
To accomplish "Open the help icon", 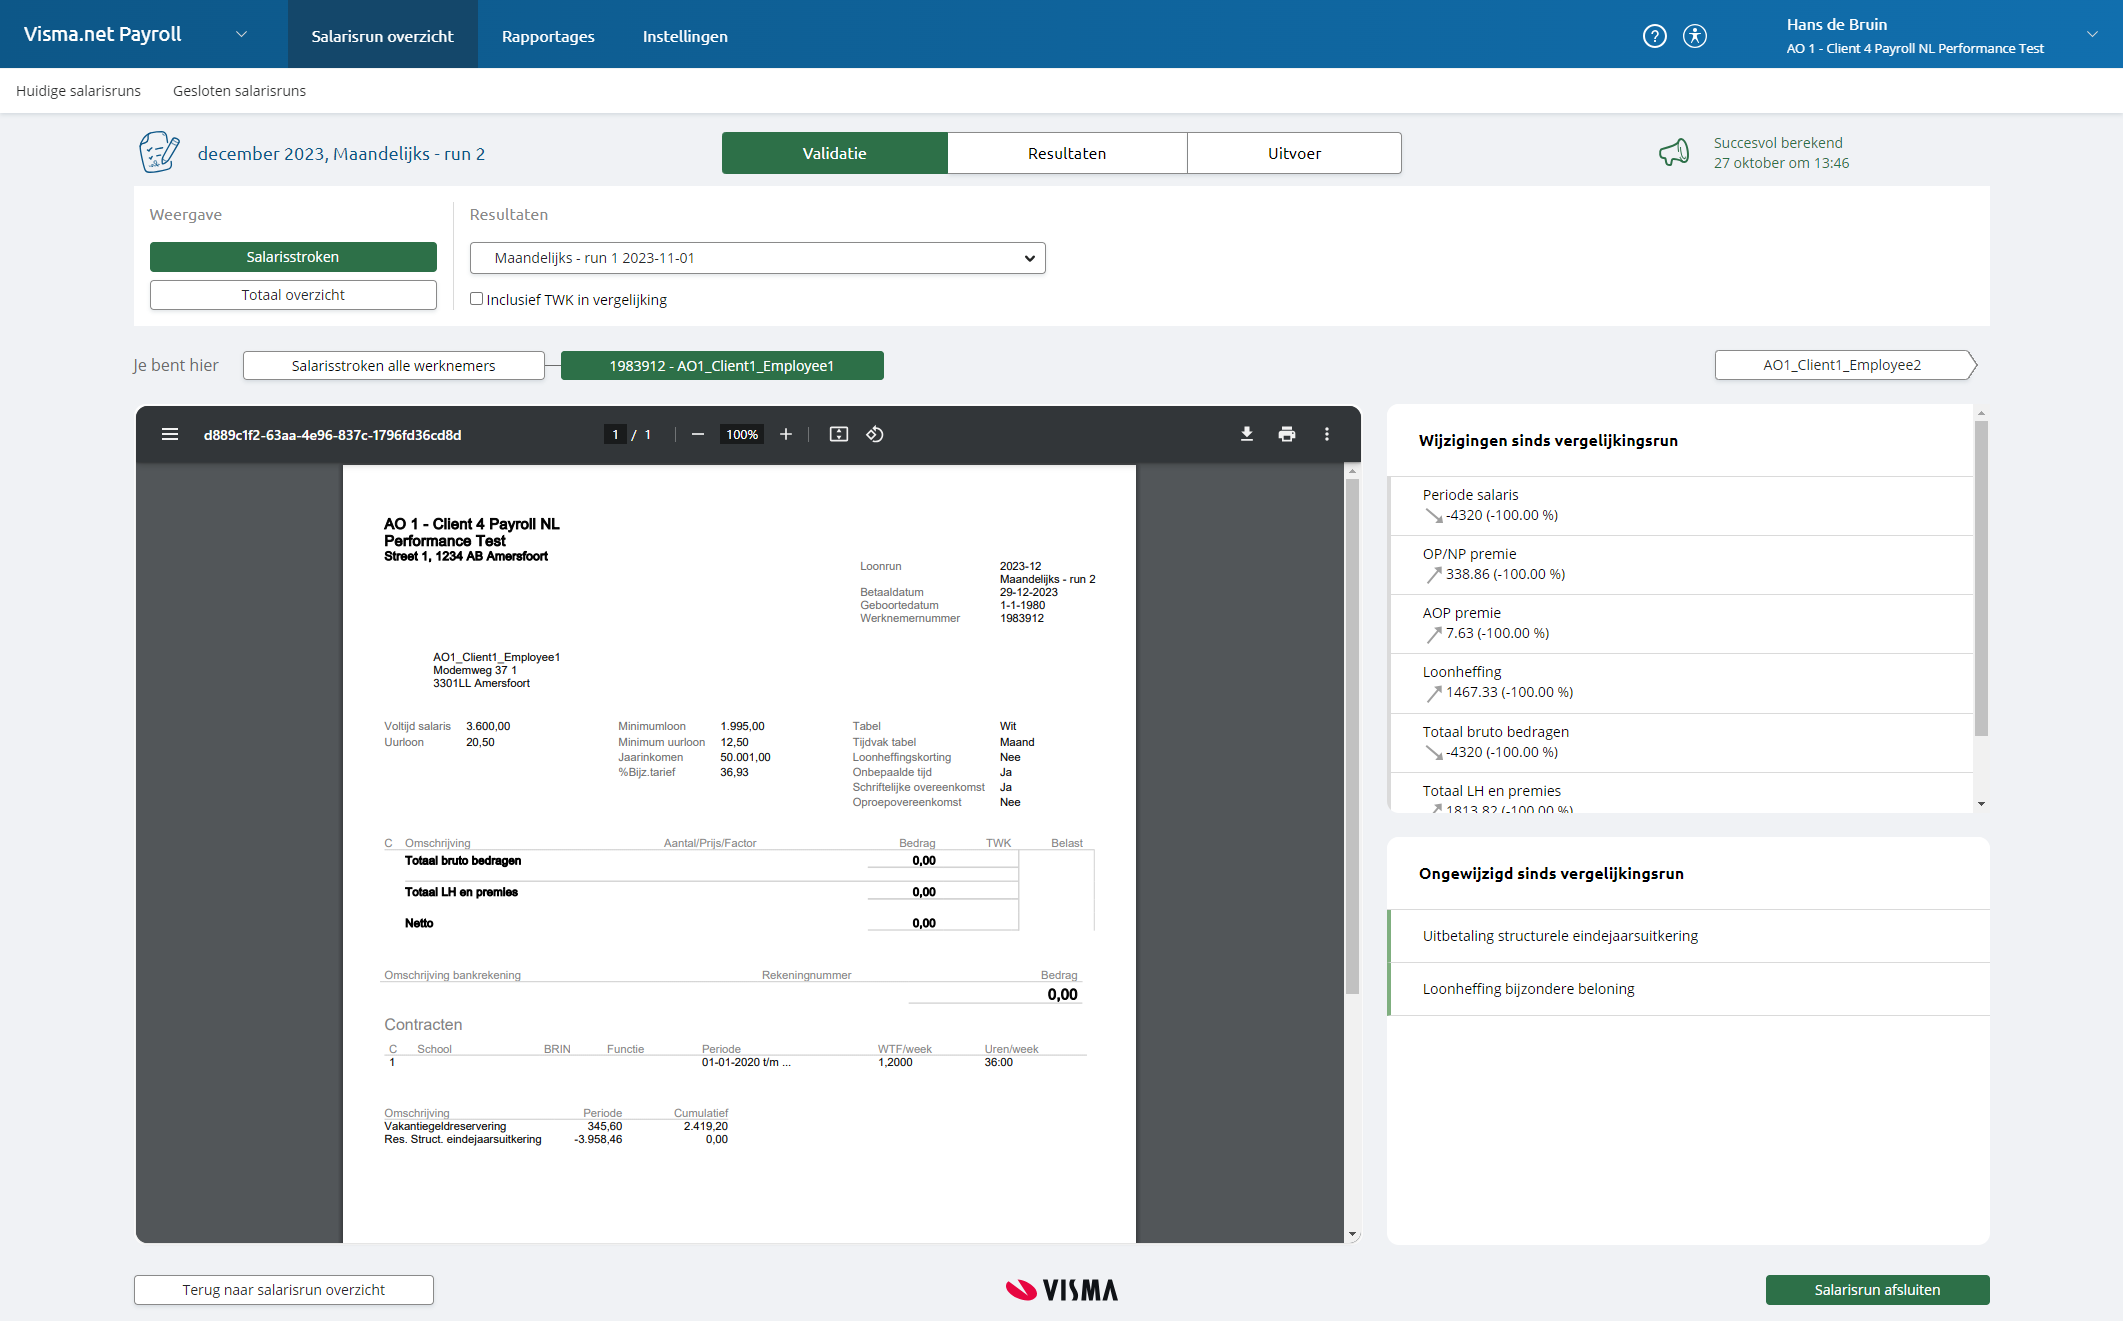I will click(1655, 35).
